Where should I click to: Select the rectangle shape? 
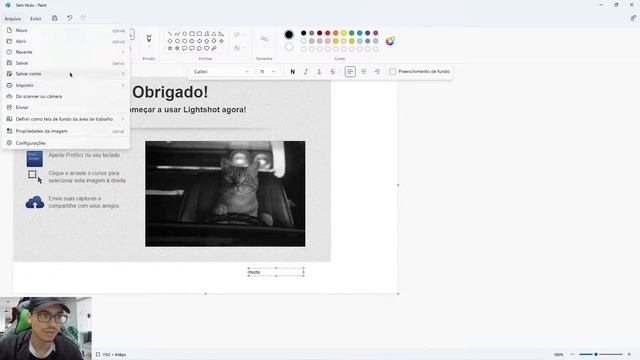(x=192, y=34)
